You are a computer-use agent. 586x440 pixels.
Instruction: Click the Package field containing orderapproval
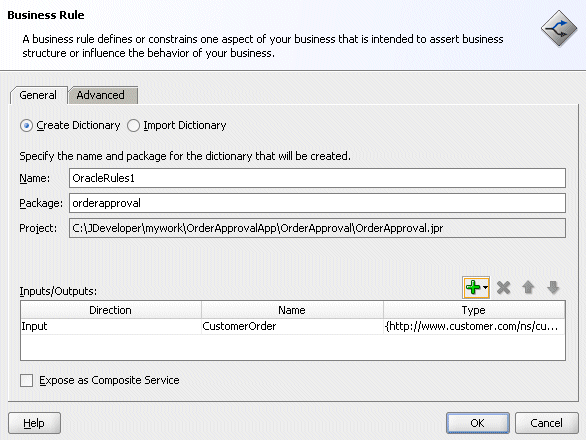tap(317, 203)
